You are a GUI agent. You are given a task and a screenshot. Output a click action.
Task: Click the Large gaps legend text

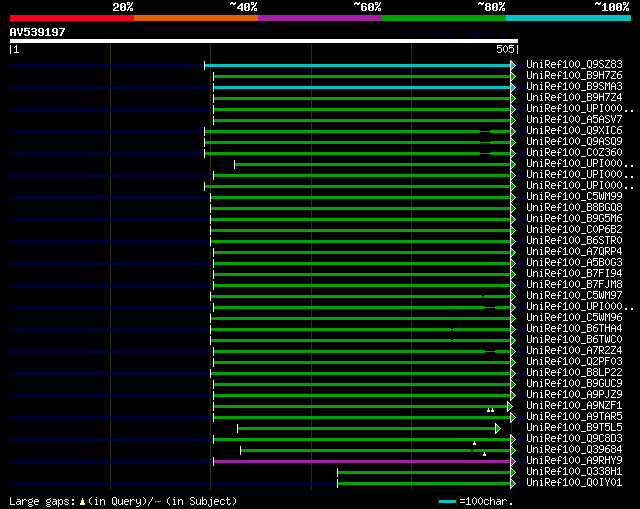point(43,502)
